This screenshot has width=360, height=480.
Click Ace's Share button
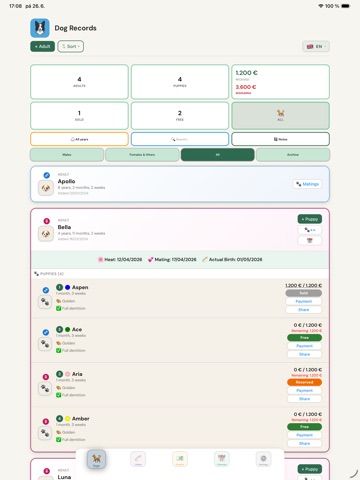[304, 354]
